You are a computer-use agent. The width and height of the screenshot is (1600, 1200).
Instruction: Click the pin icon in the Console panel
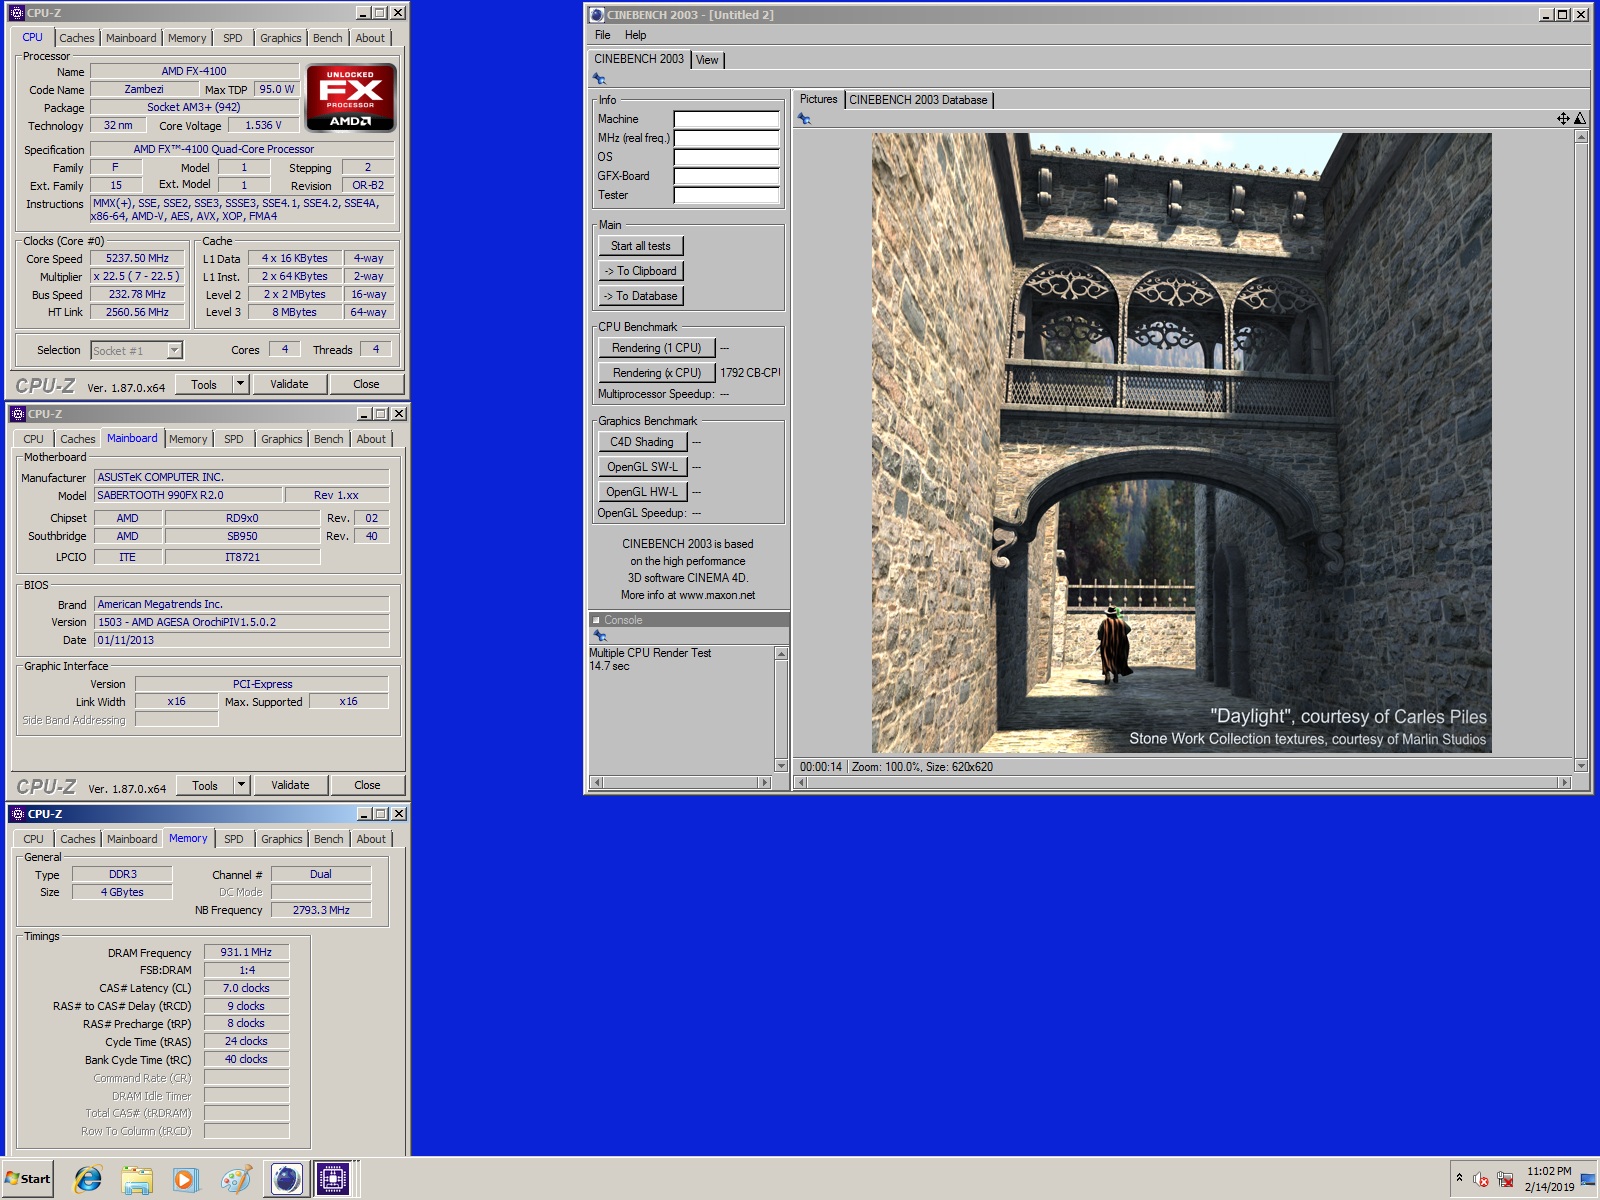[599, 636]
